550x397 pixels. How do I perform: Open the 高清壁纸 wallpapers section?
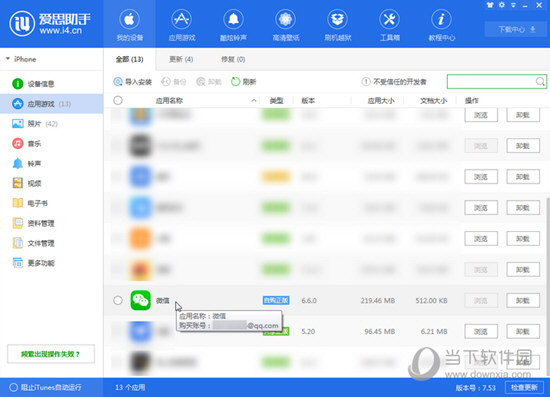[x=286, y=25]
